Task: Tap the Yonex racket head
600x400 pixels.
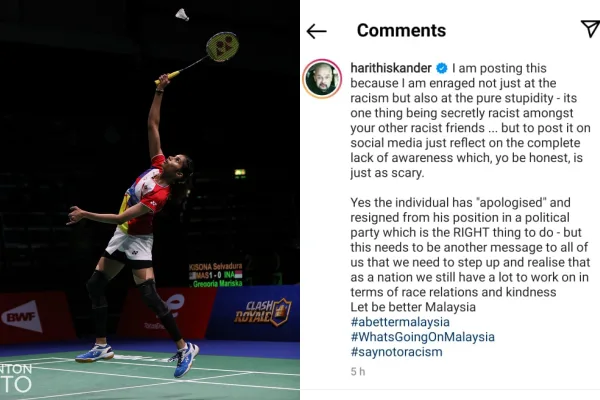Action: click(222, 47)
